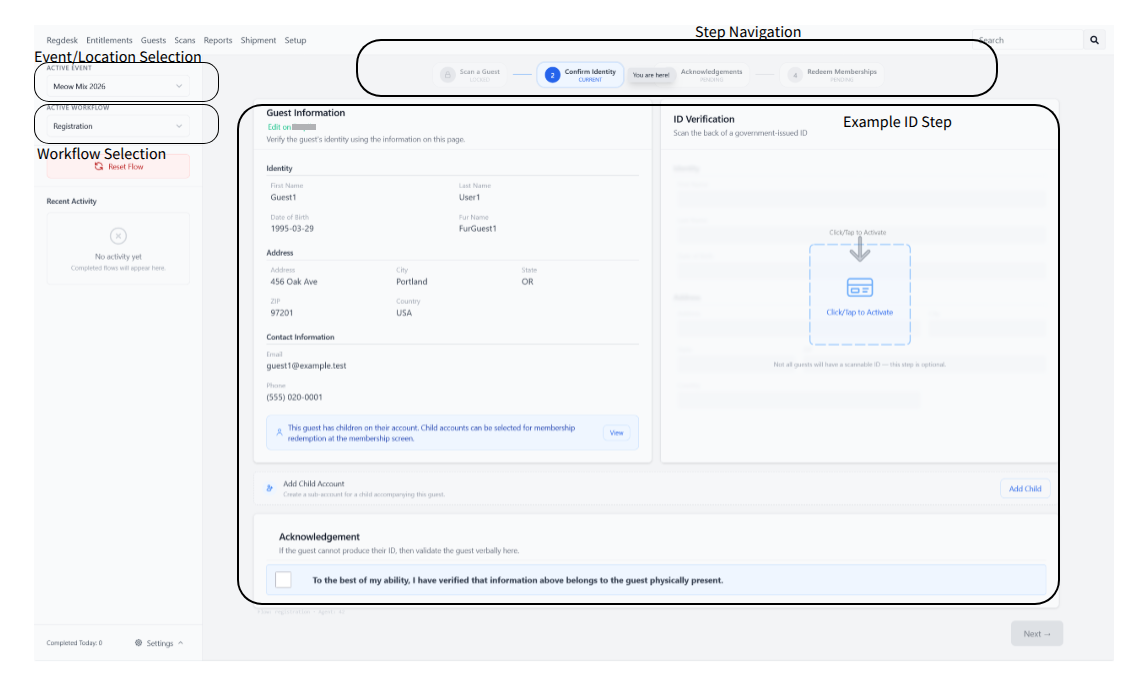1147x687 pixels.
Task: Click the address value 456 Oak Ave
Action: [293, 282]
